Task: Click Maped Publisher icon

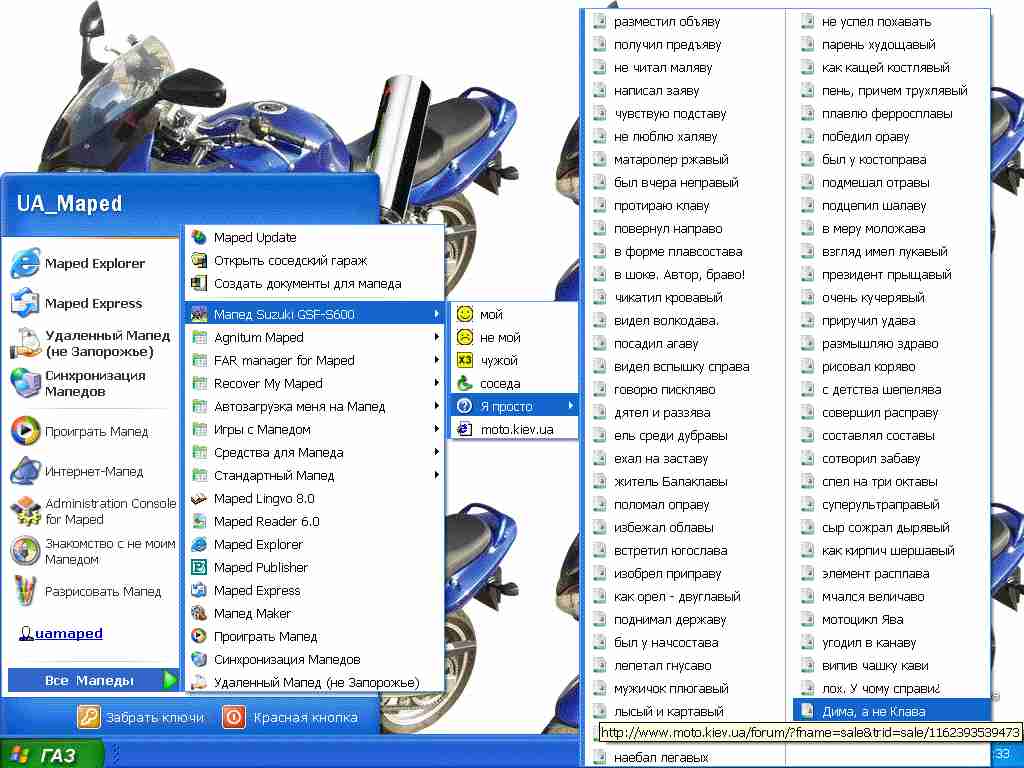Action: click(x=199, y=568)
